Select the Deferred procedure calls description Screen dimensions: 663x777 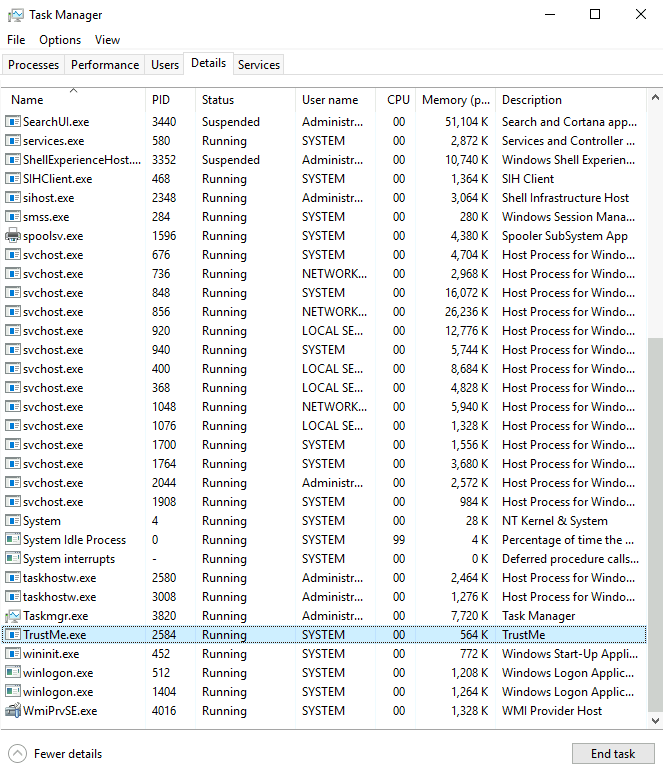(570, 558)
